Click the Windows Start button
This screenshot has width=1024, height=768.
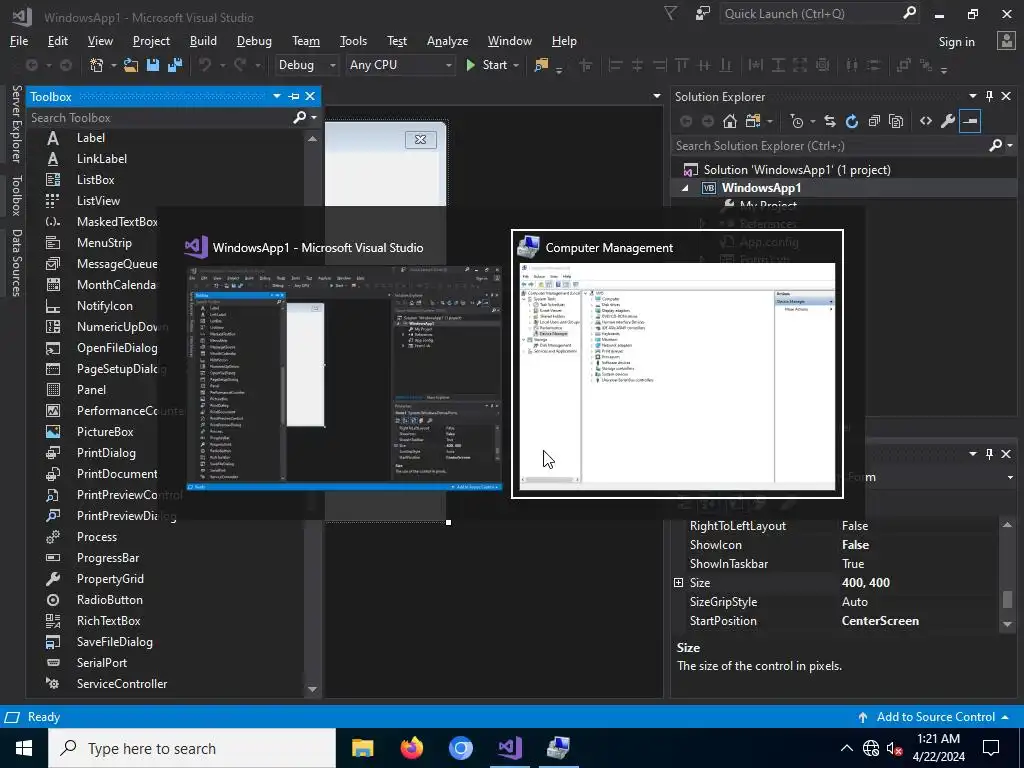point(24,748)
